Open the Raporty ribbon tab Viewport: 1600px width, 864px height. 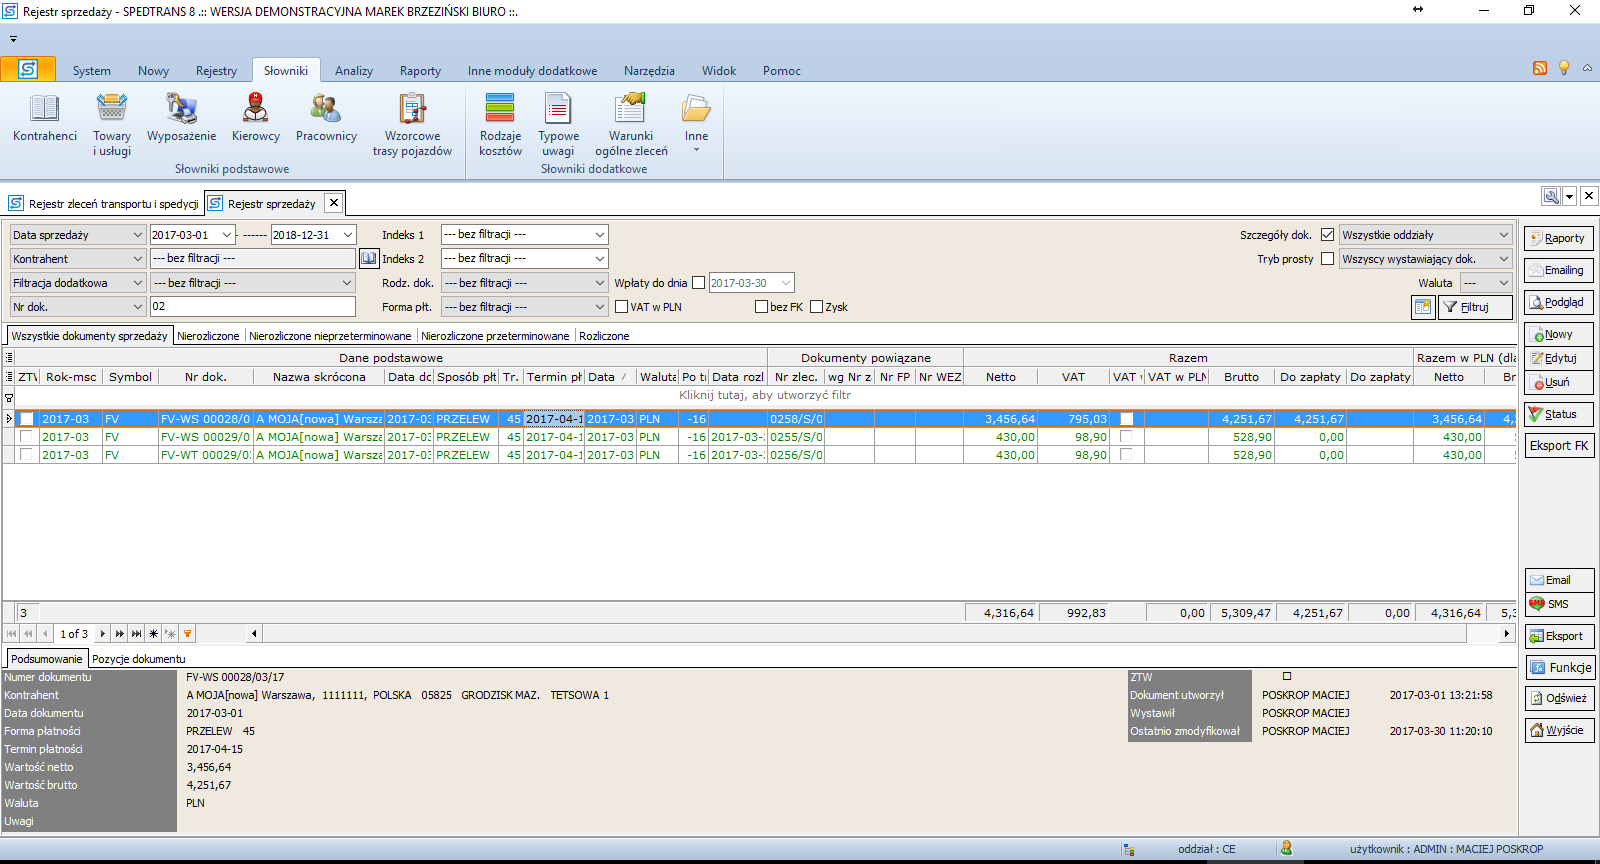coord(420,71)
